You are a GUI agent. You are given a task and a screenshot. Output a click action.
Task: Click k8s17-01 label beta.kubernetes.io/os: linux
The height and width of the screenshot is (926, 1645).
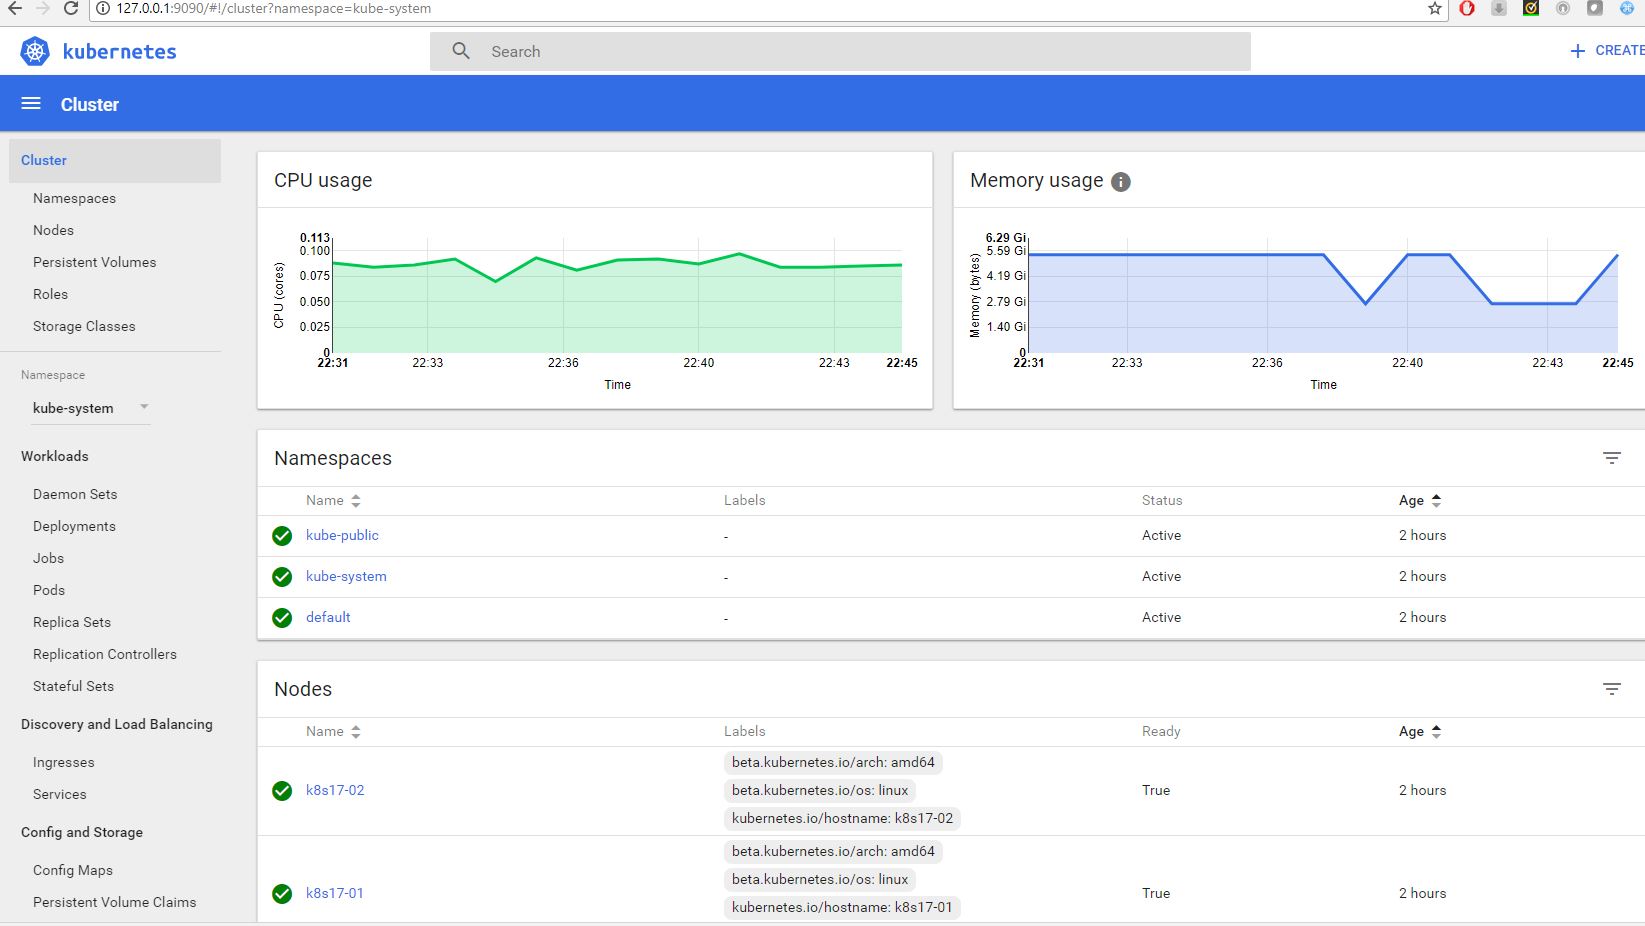coord(820,879)
